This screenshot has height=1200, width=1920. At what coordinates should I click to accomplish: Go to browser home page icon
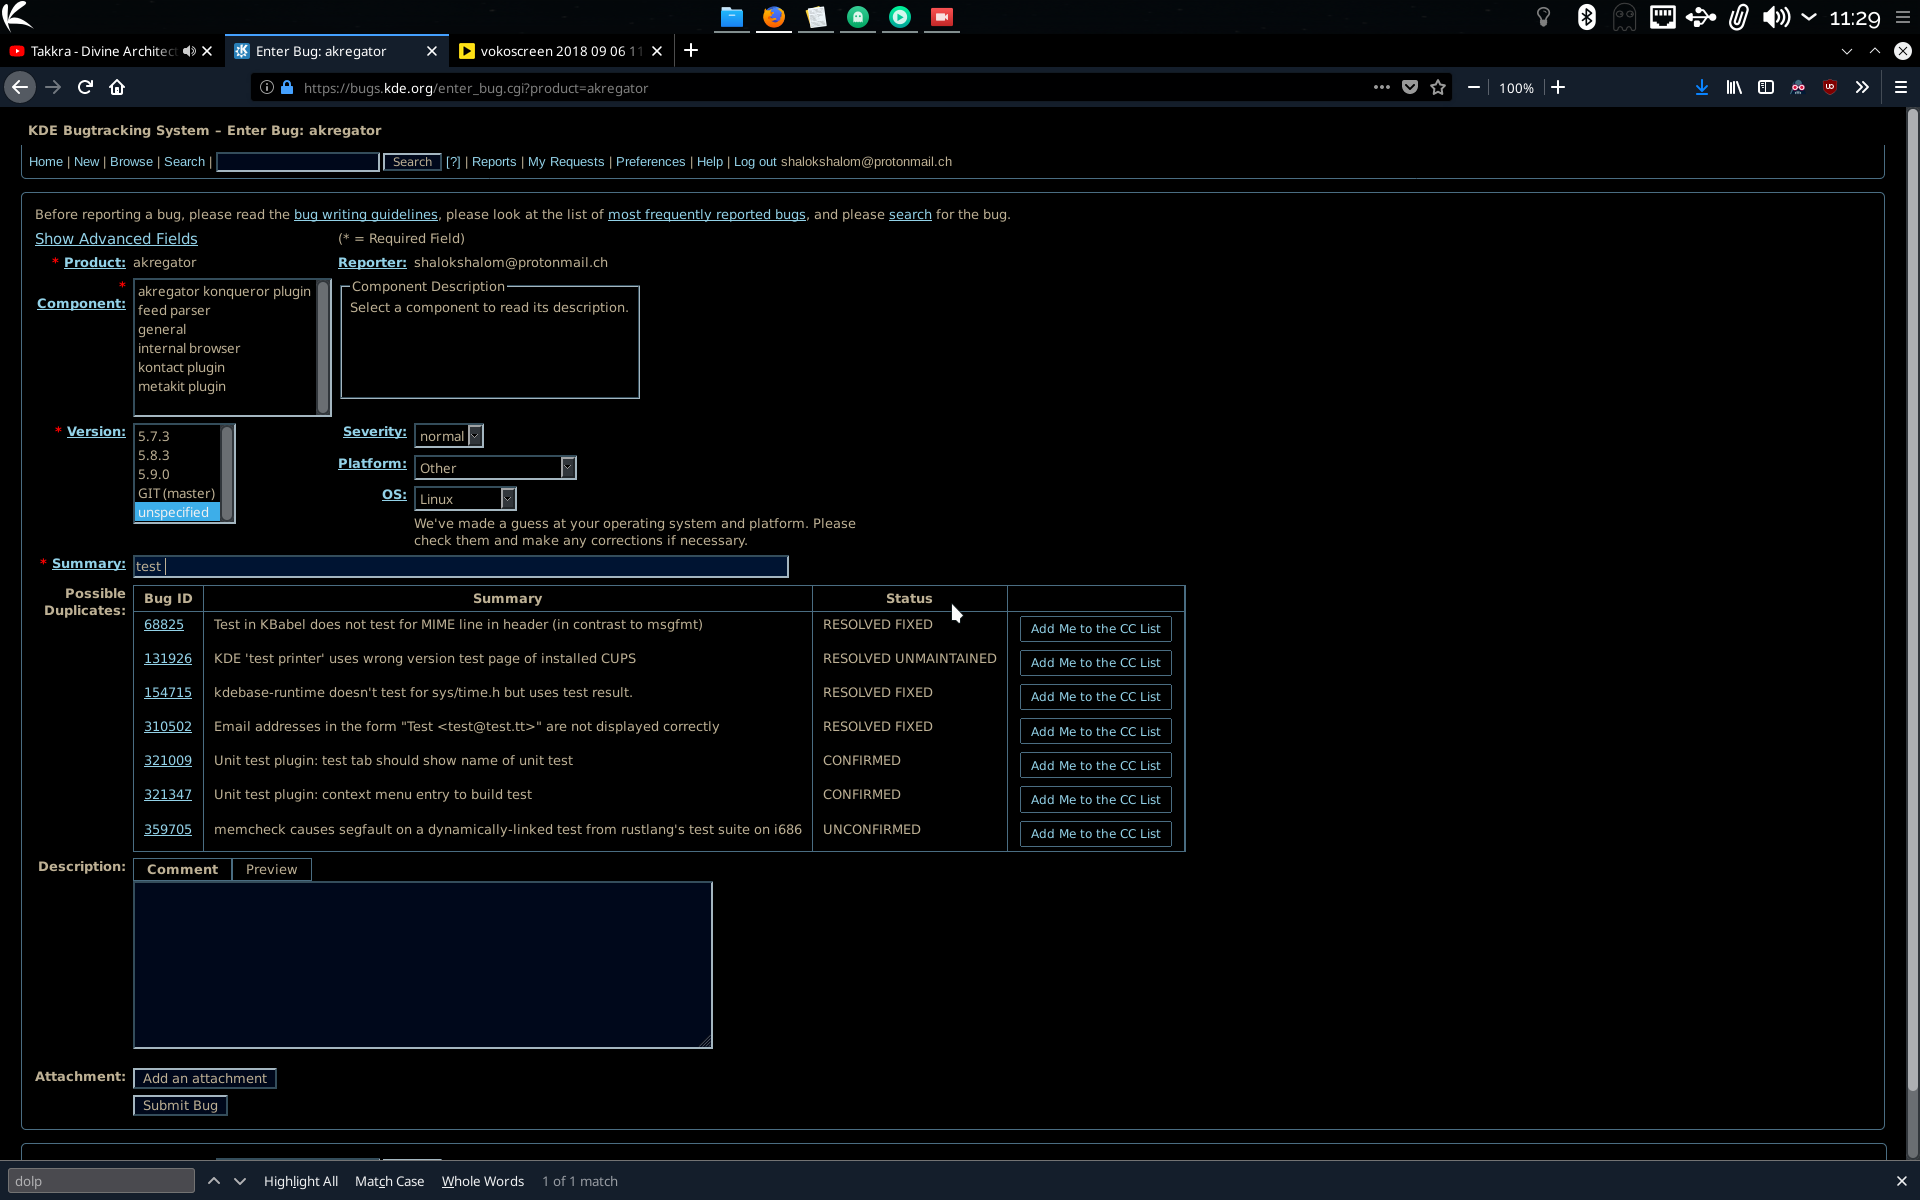point(117,87)
